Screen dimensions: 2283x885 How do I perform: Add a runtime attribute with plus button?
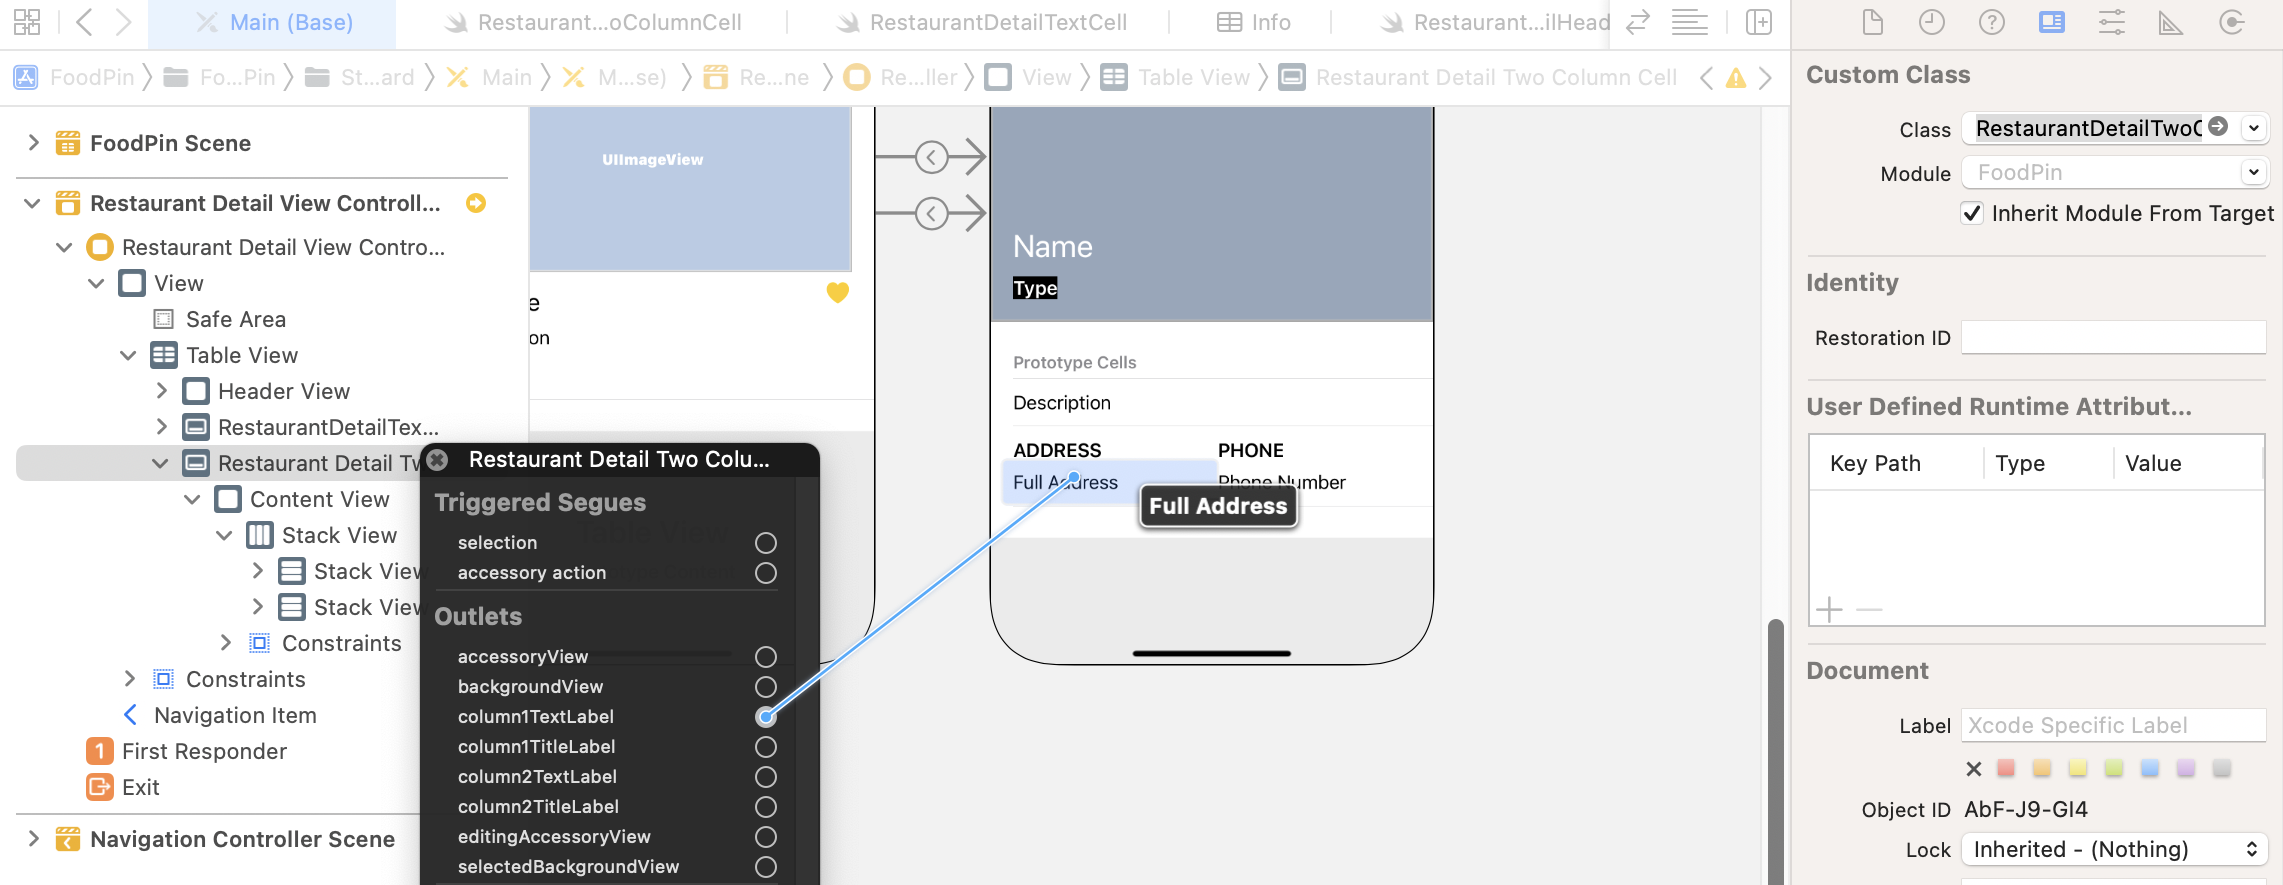[1829, 609]
